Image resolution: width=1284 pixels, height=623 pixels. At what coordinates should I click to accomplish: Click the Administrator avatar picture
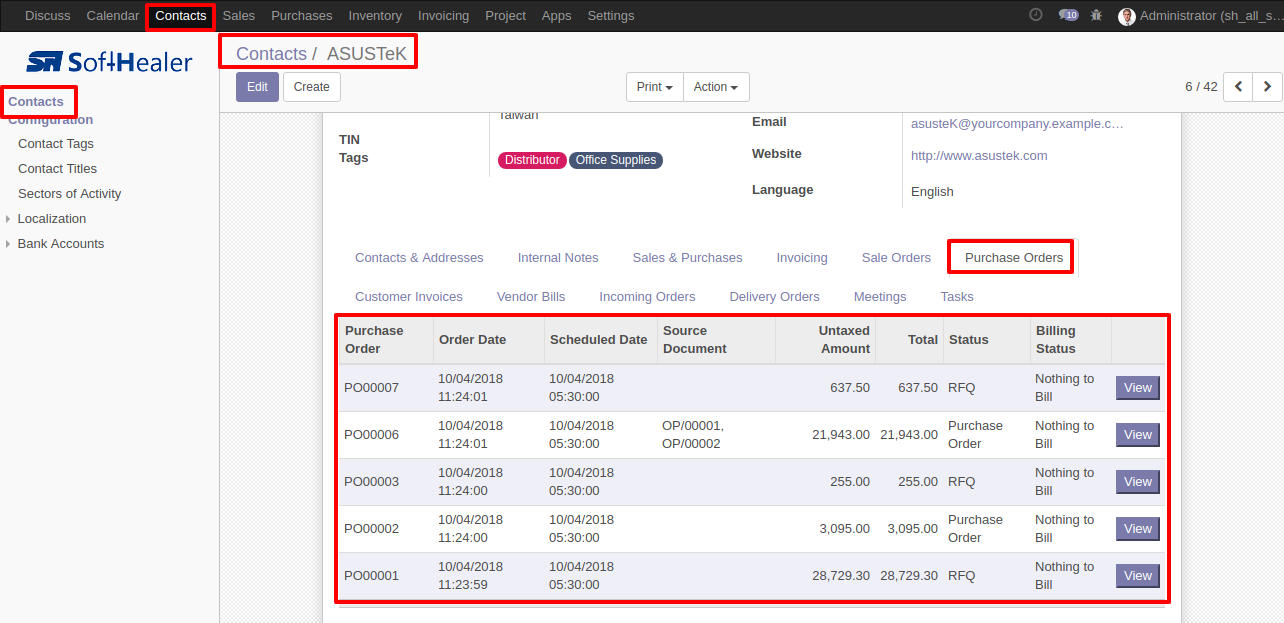(1127, 16)
